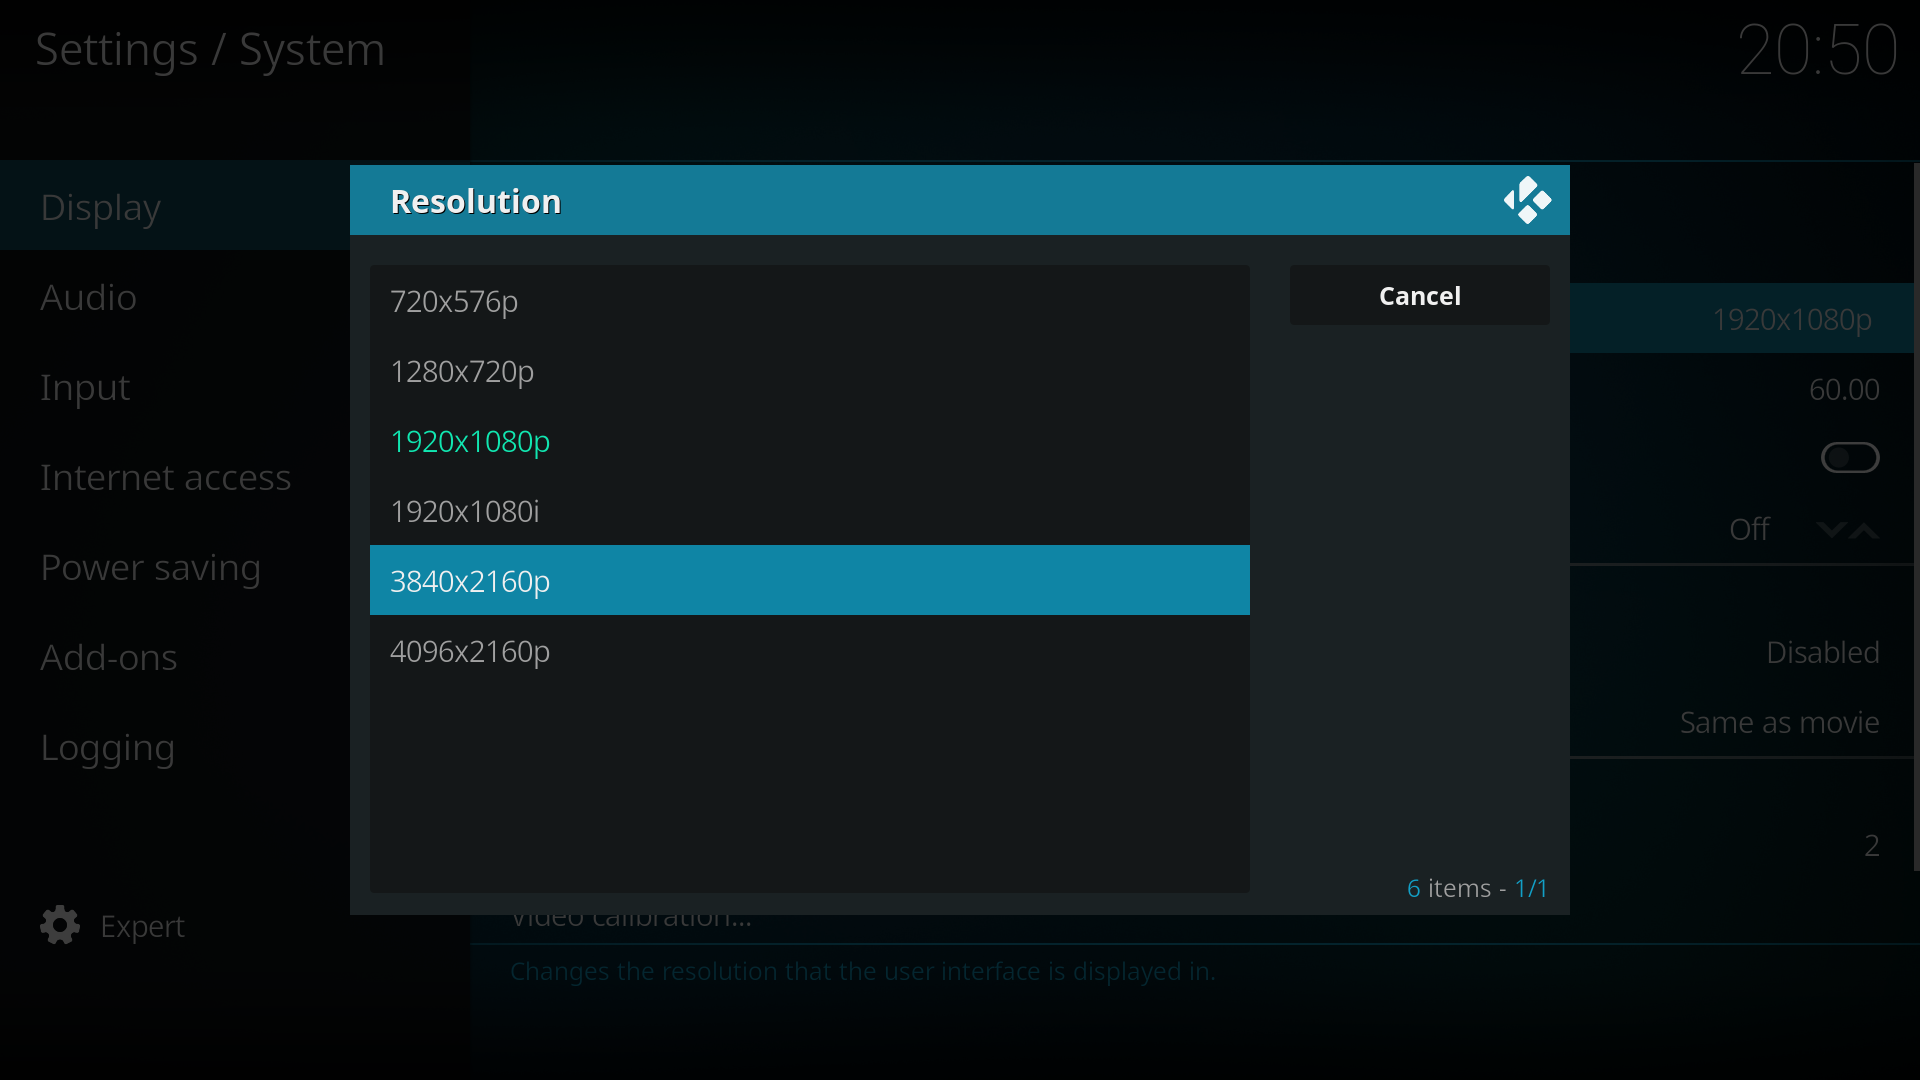Toggle the switch below 60.00 refresh rate
Viewport: 1920px width, 1080px height.
click(1849, 458)
